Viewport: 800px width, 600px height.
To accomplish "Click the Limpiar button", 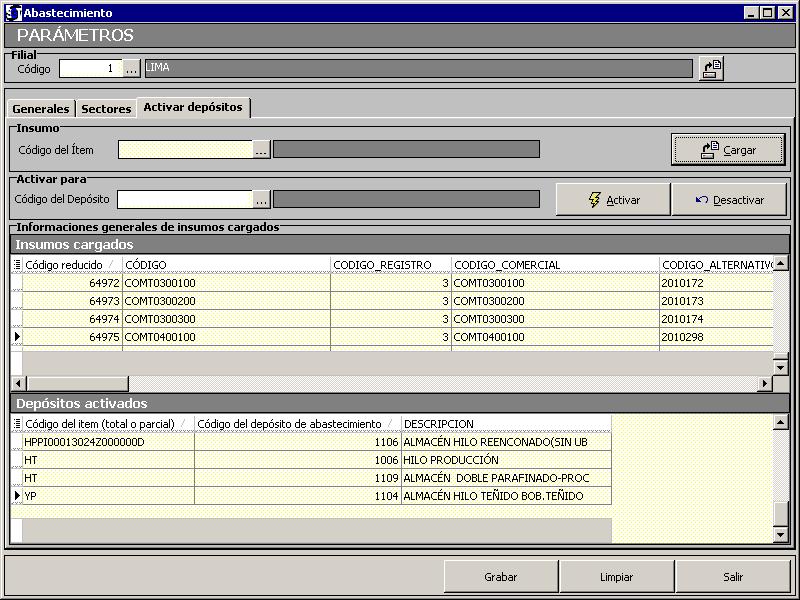I will tap(616, 577).
